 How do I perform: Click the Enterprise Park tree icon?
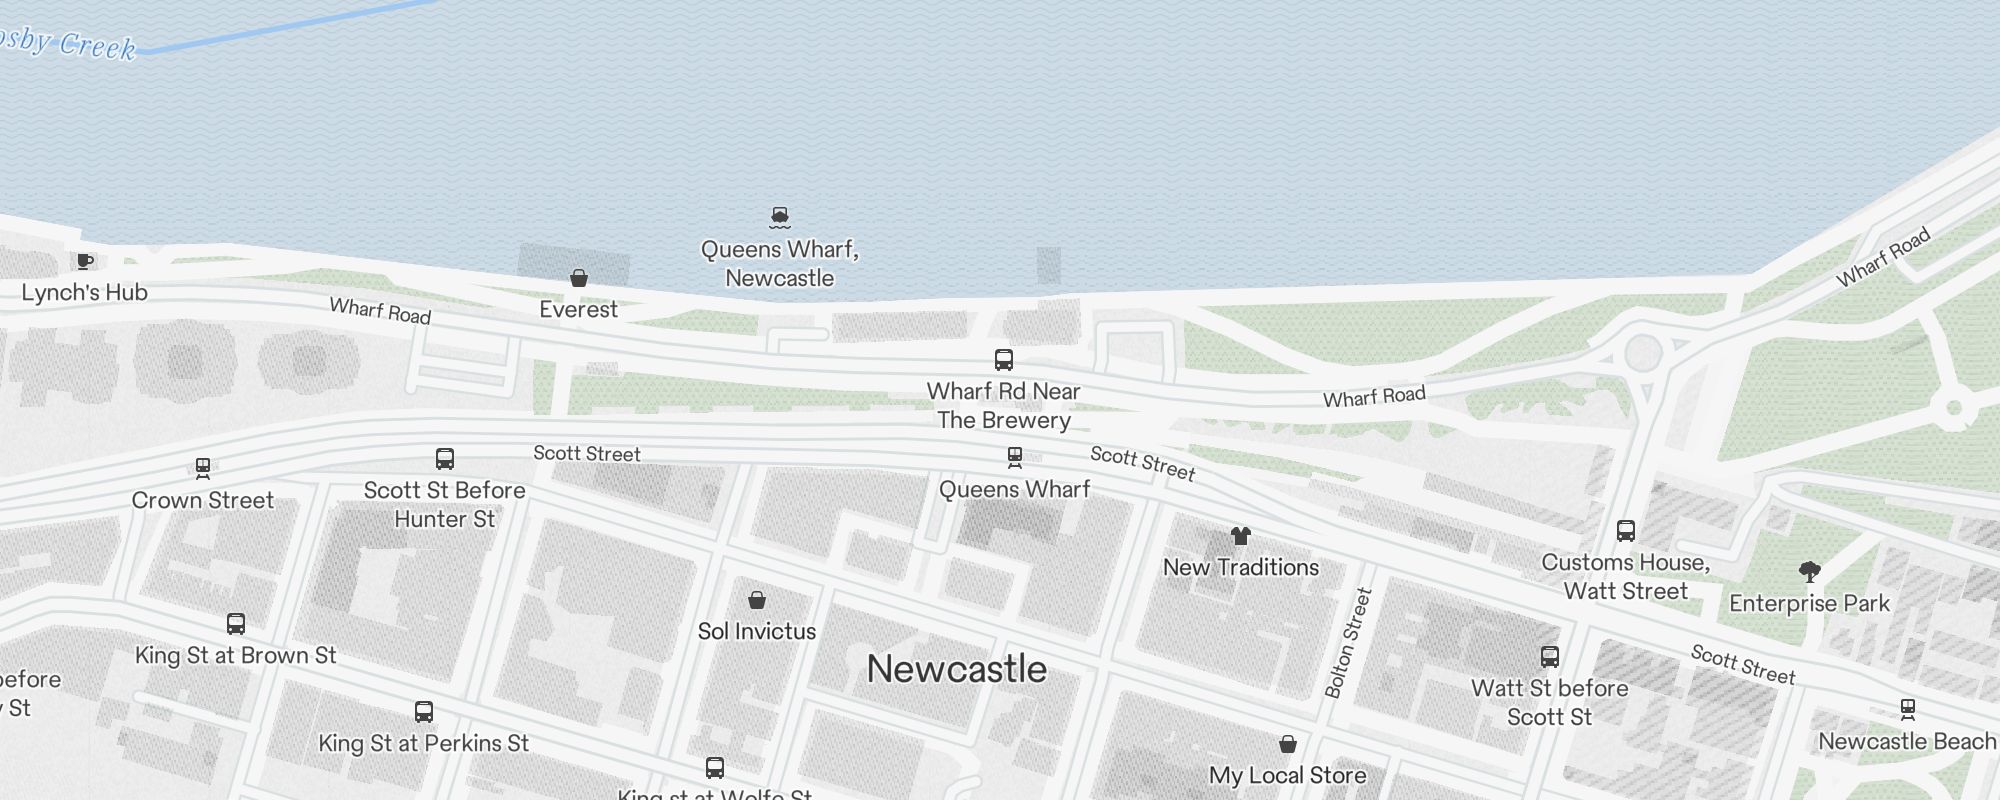[1809, 572]
